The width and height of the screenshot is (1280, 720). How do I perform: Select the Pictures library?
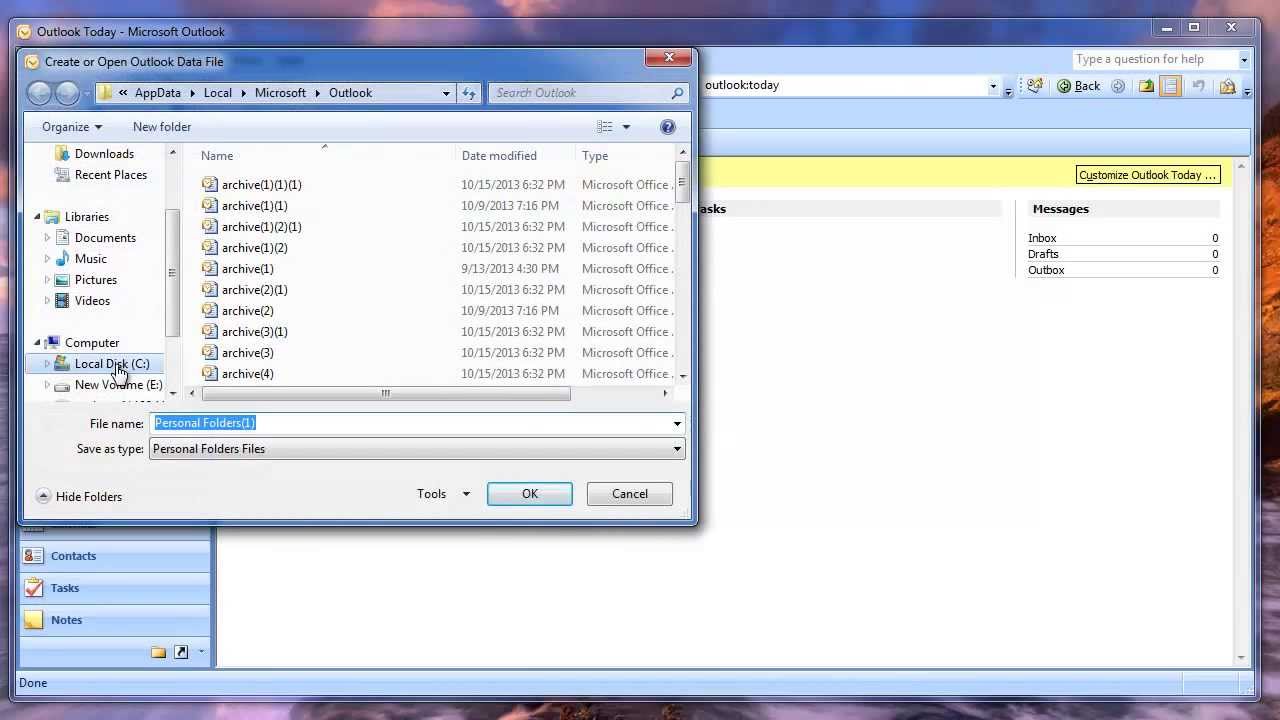(x=96, y=280)
